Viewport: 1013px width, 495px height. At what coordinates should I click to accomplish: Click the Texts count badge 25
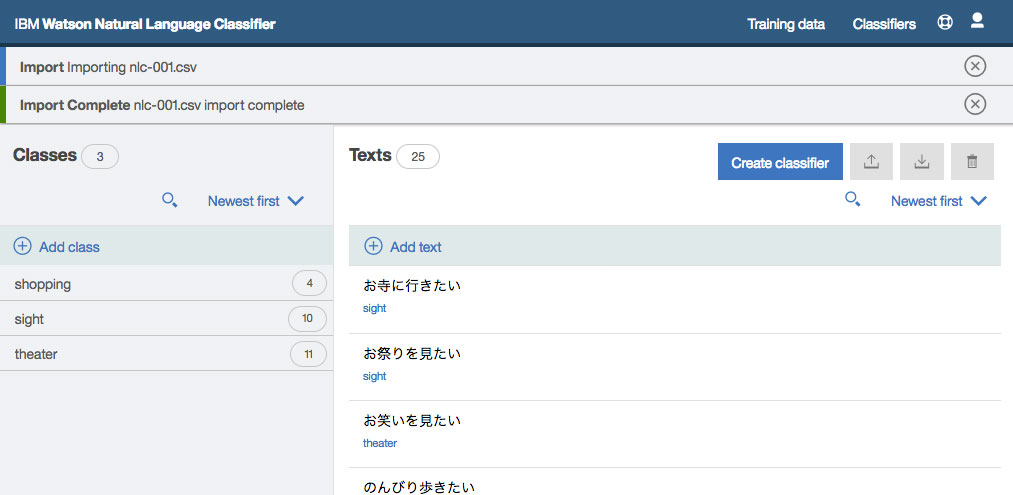coord(418,156)
